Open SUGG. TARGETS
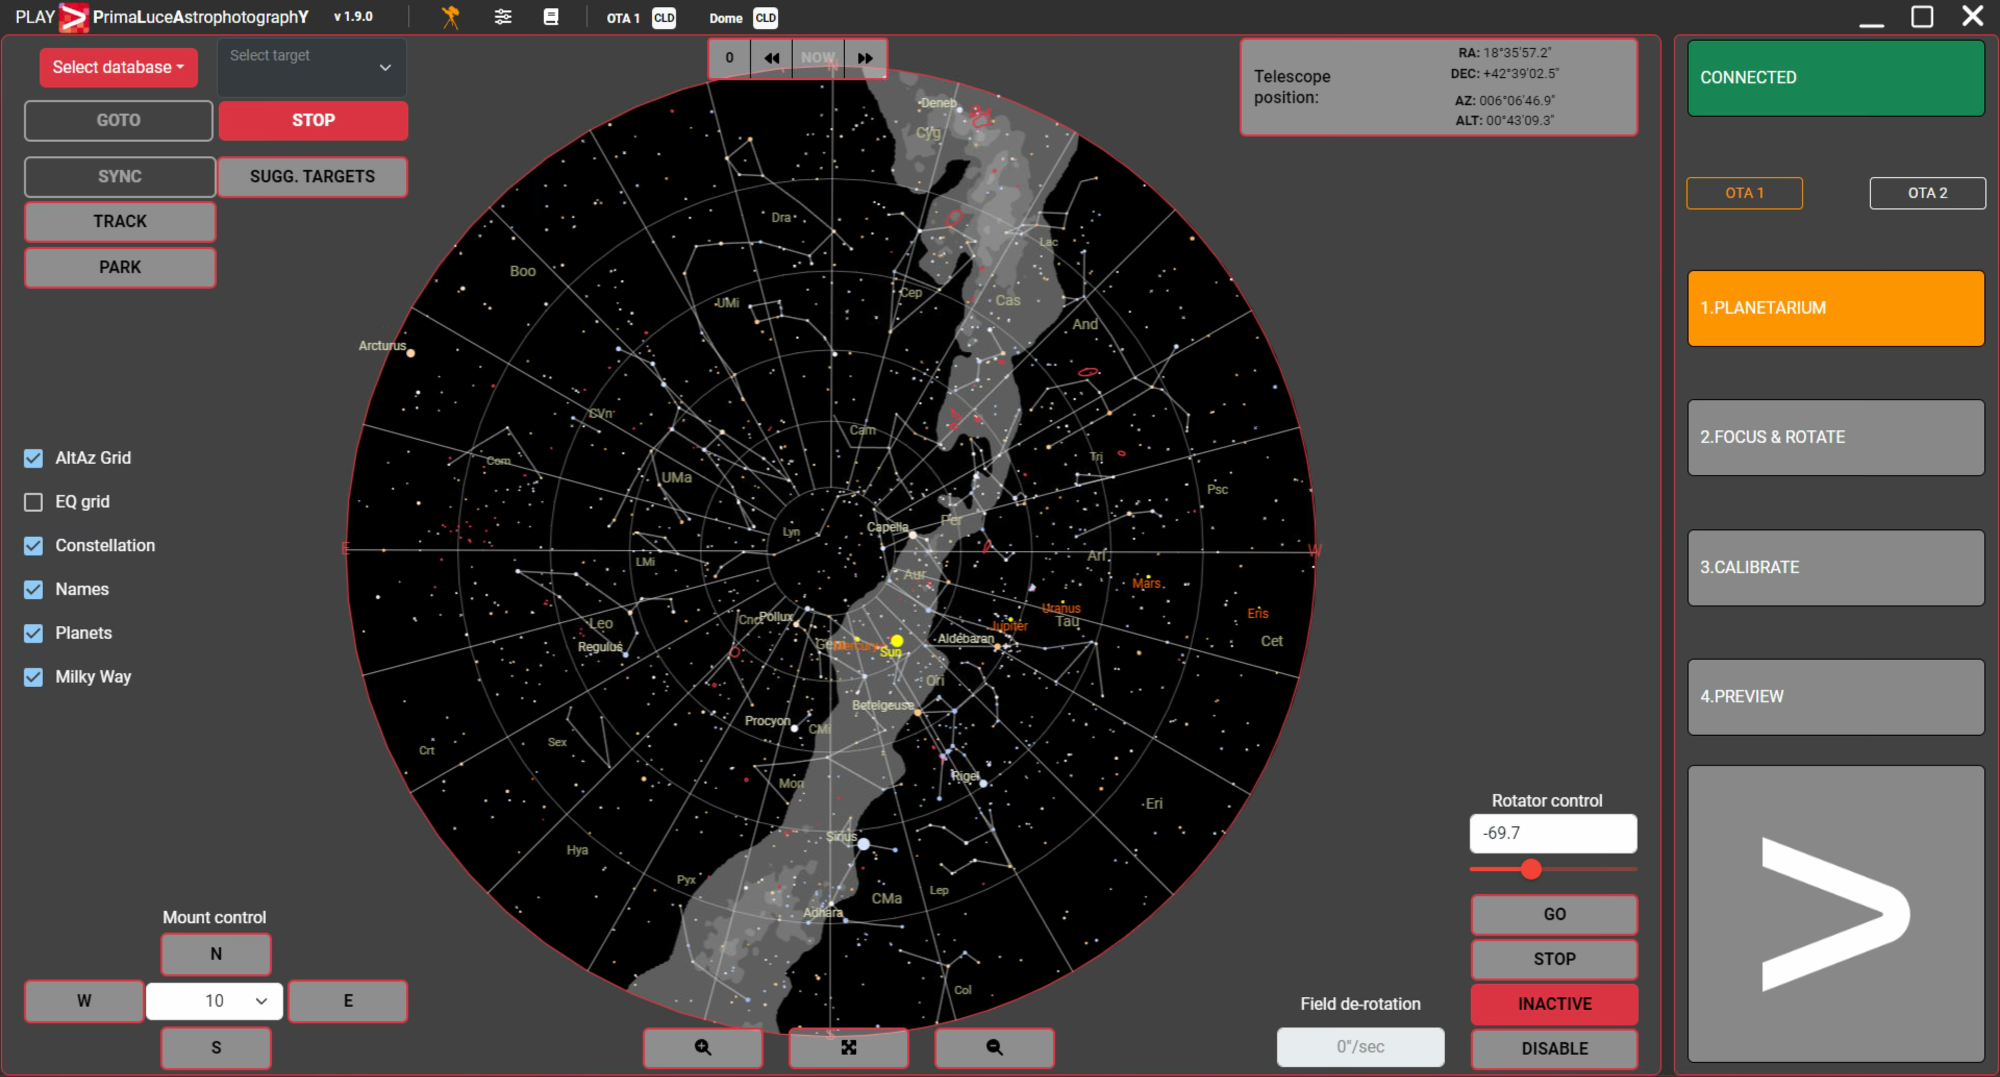 312,176
